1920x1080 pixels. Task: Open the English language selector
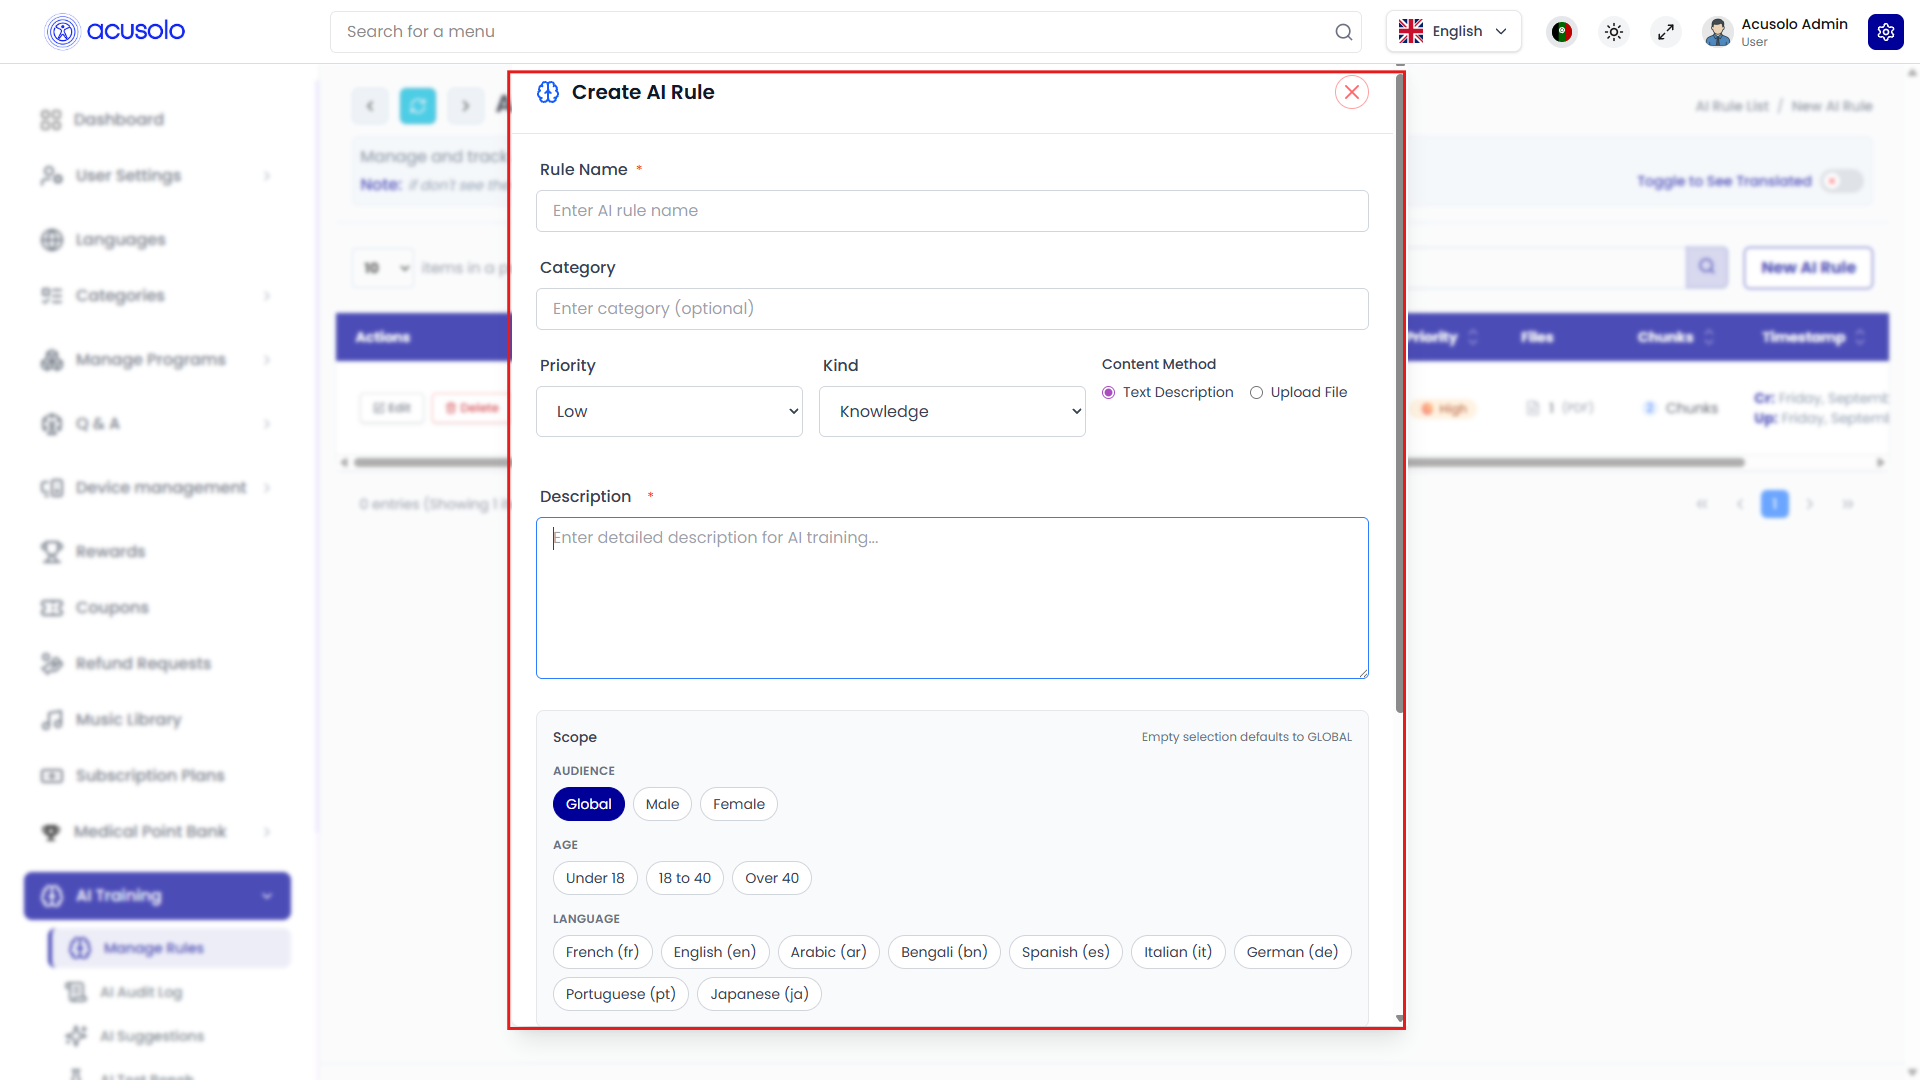(x=1453, y=31)
